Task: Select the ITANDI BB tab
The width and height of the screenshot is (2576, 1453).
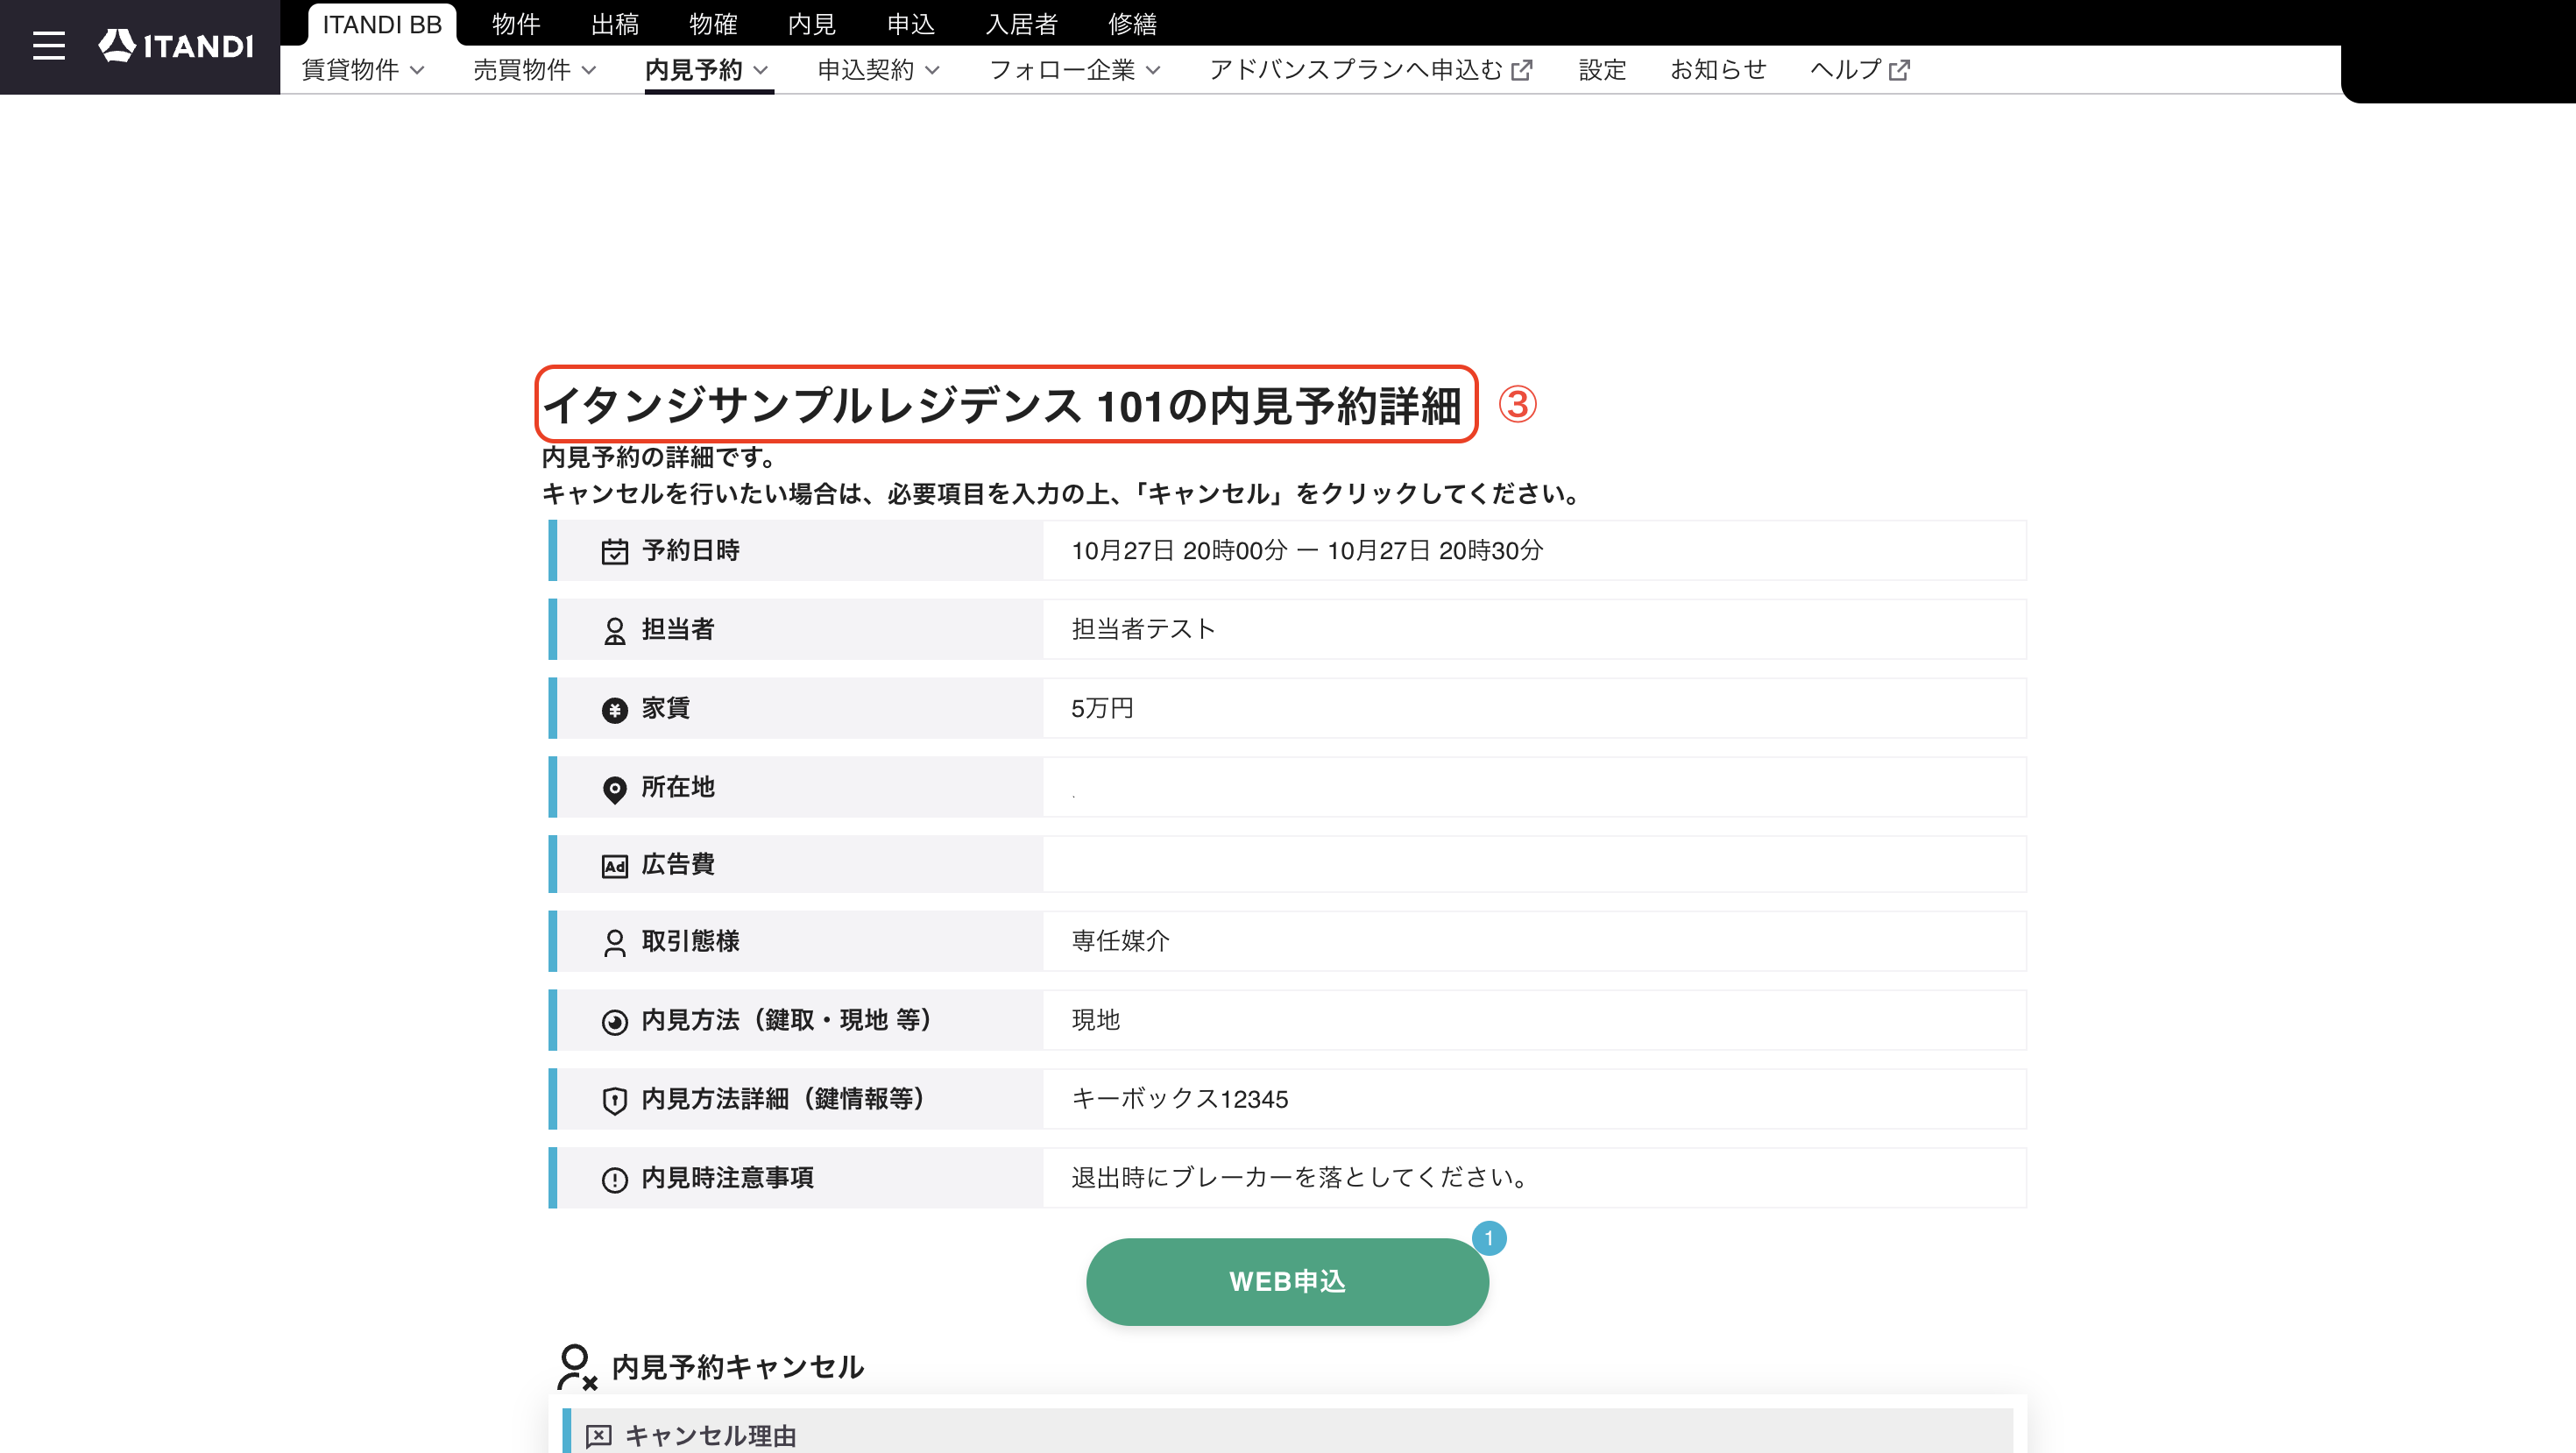Action: point(382,24)
